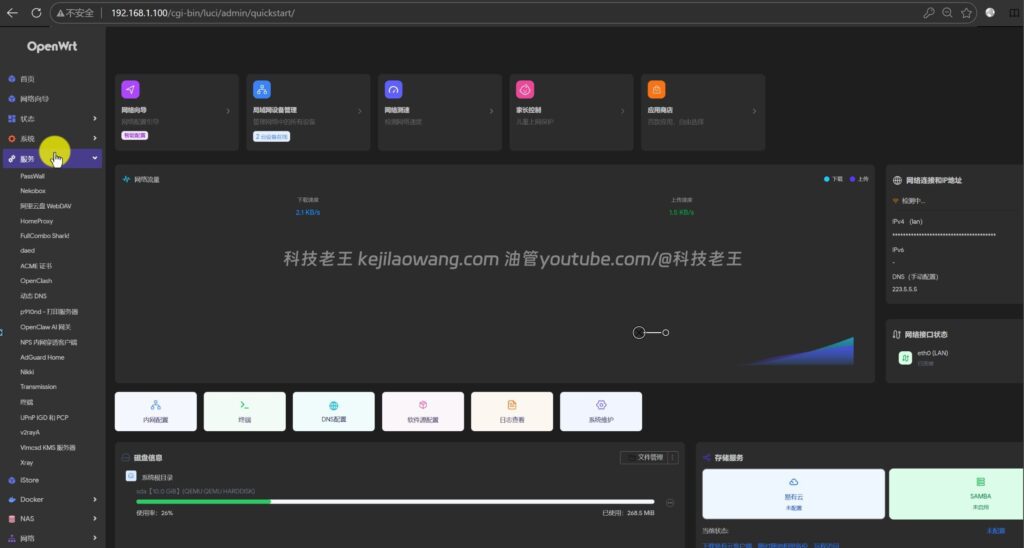The width and height of the screenshot is (1024, 548).
Task: Click the 终端 terminal shortcut button
Action: click(x=244, y=411)
